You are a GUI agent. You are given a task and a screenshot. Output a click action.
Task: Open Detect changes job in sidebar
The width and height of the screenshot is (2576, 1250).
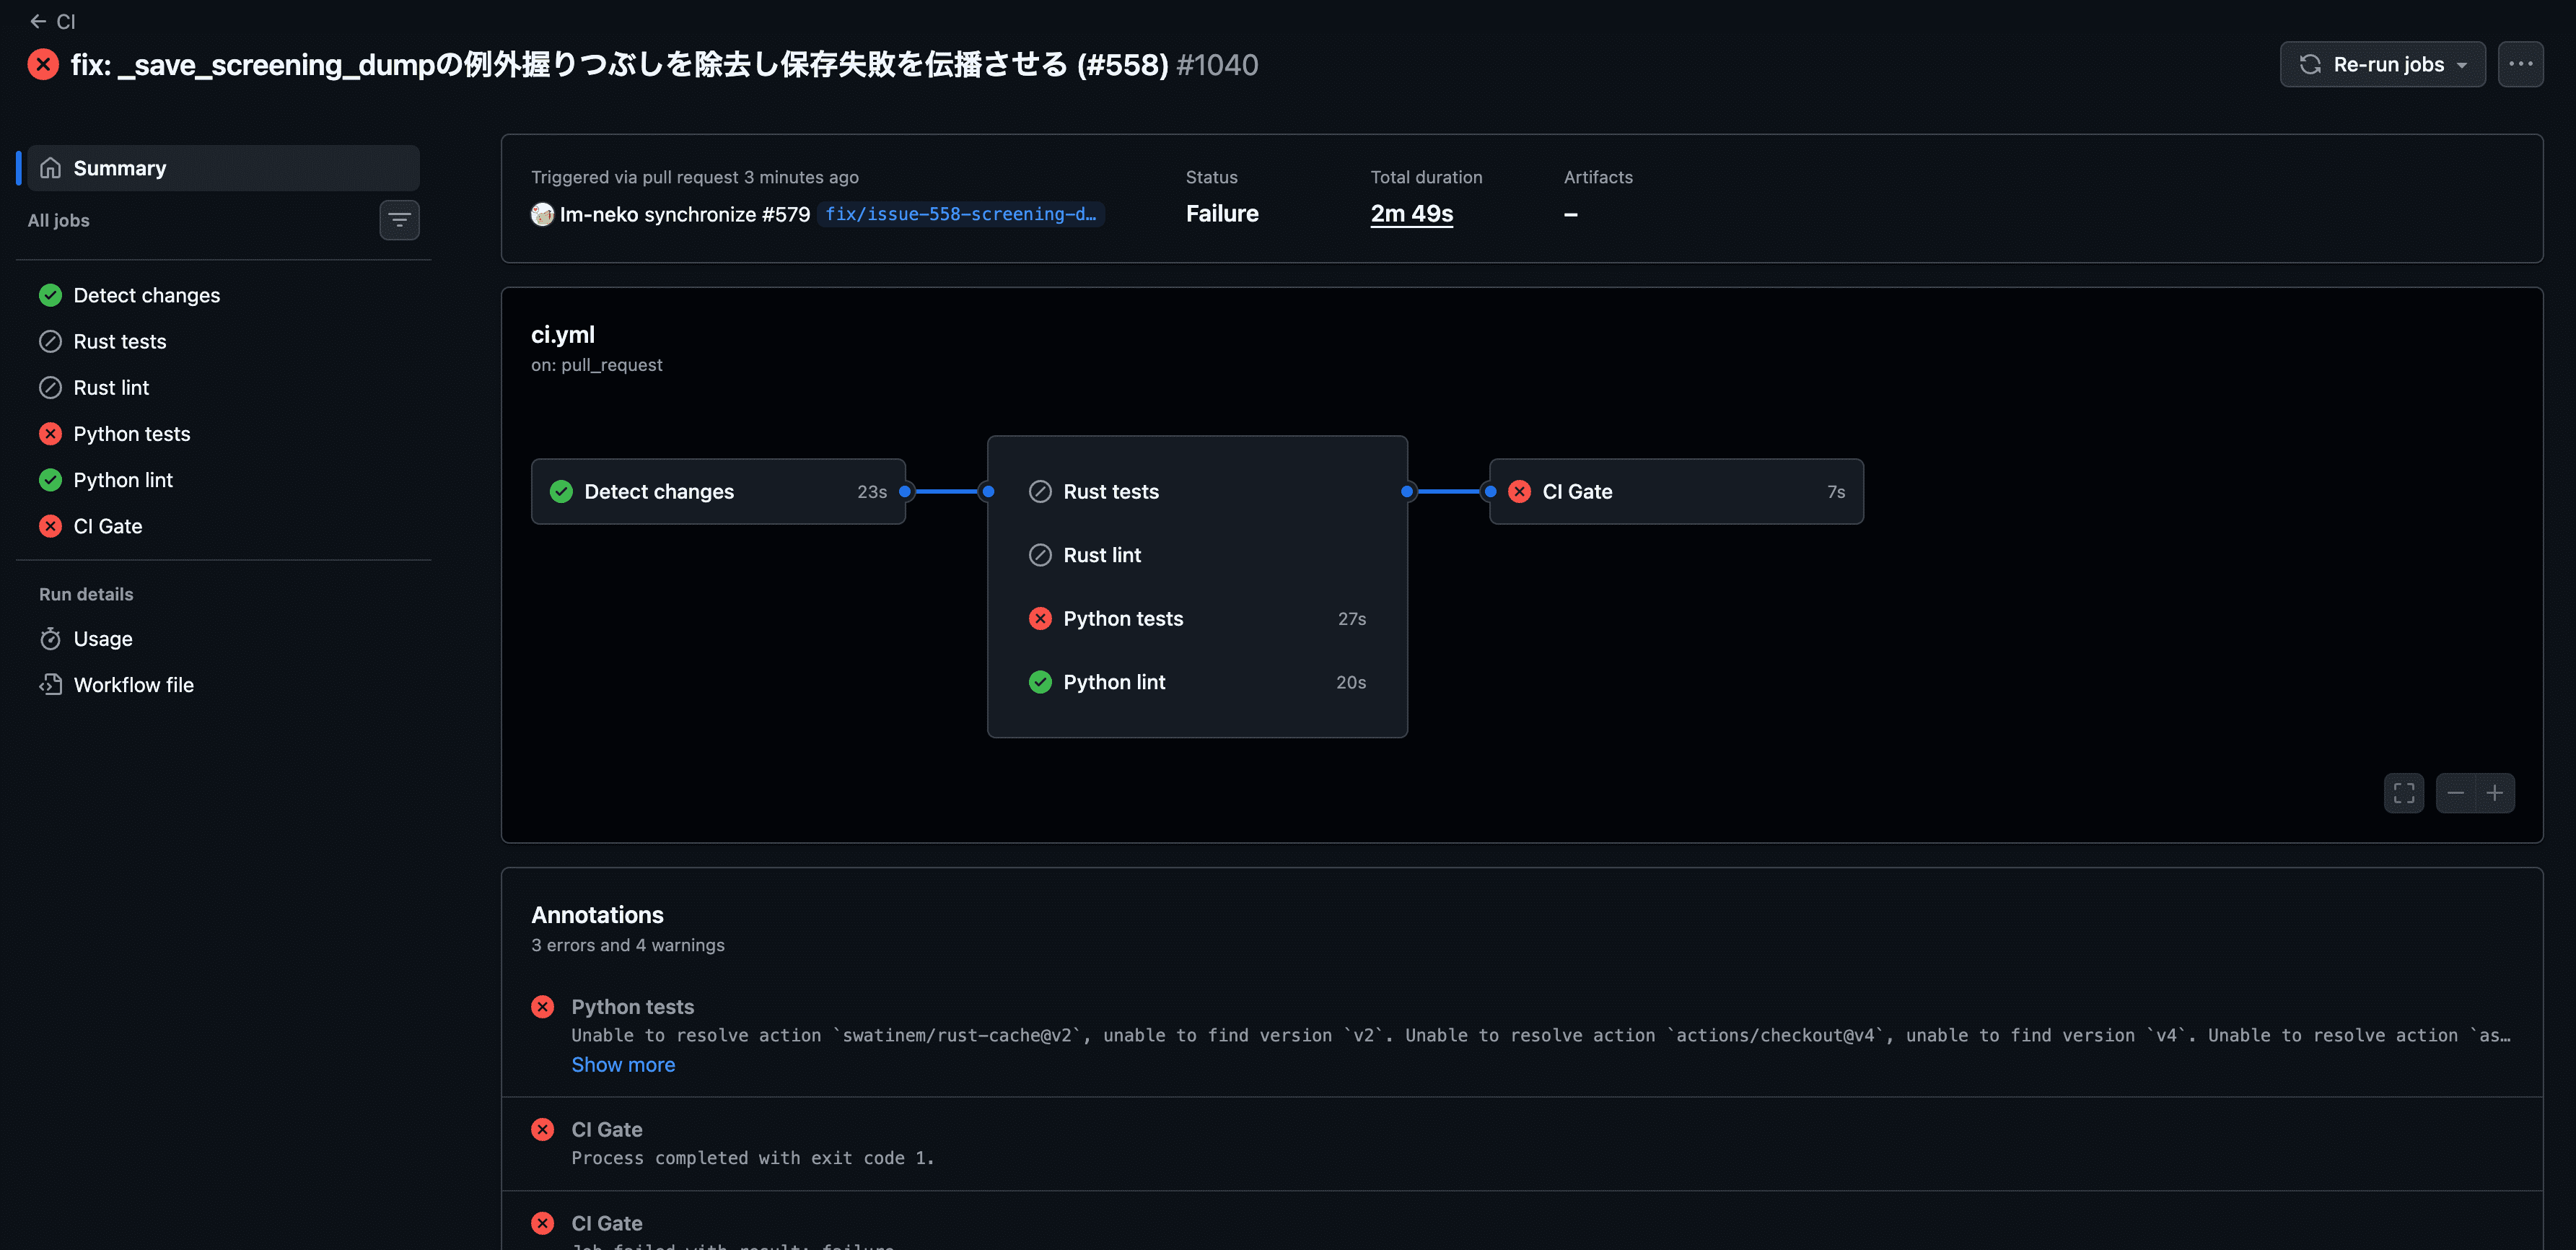click(x=223, y=295)
